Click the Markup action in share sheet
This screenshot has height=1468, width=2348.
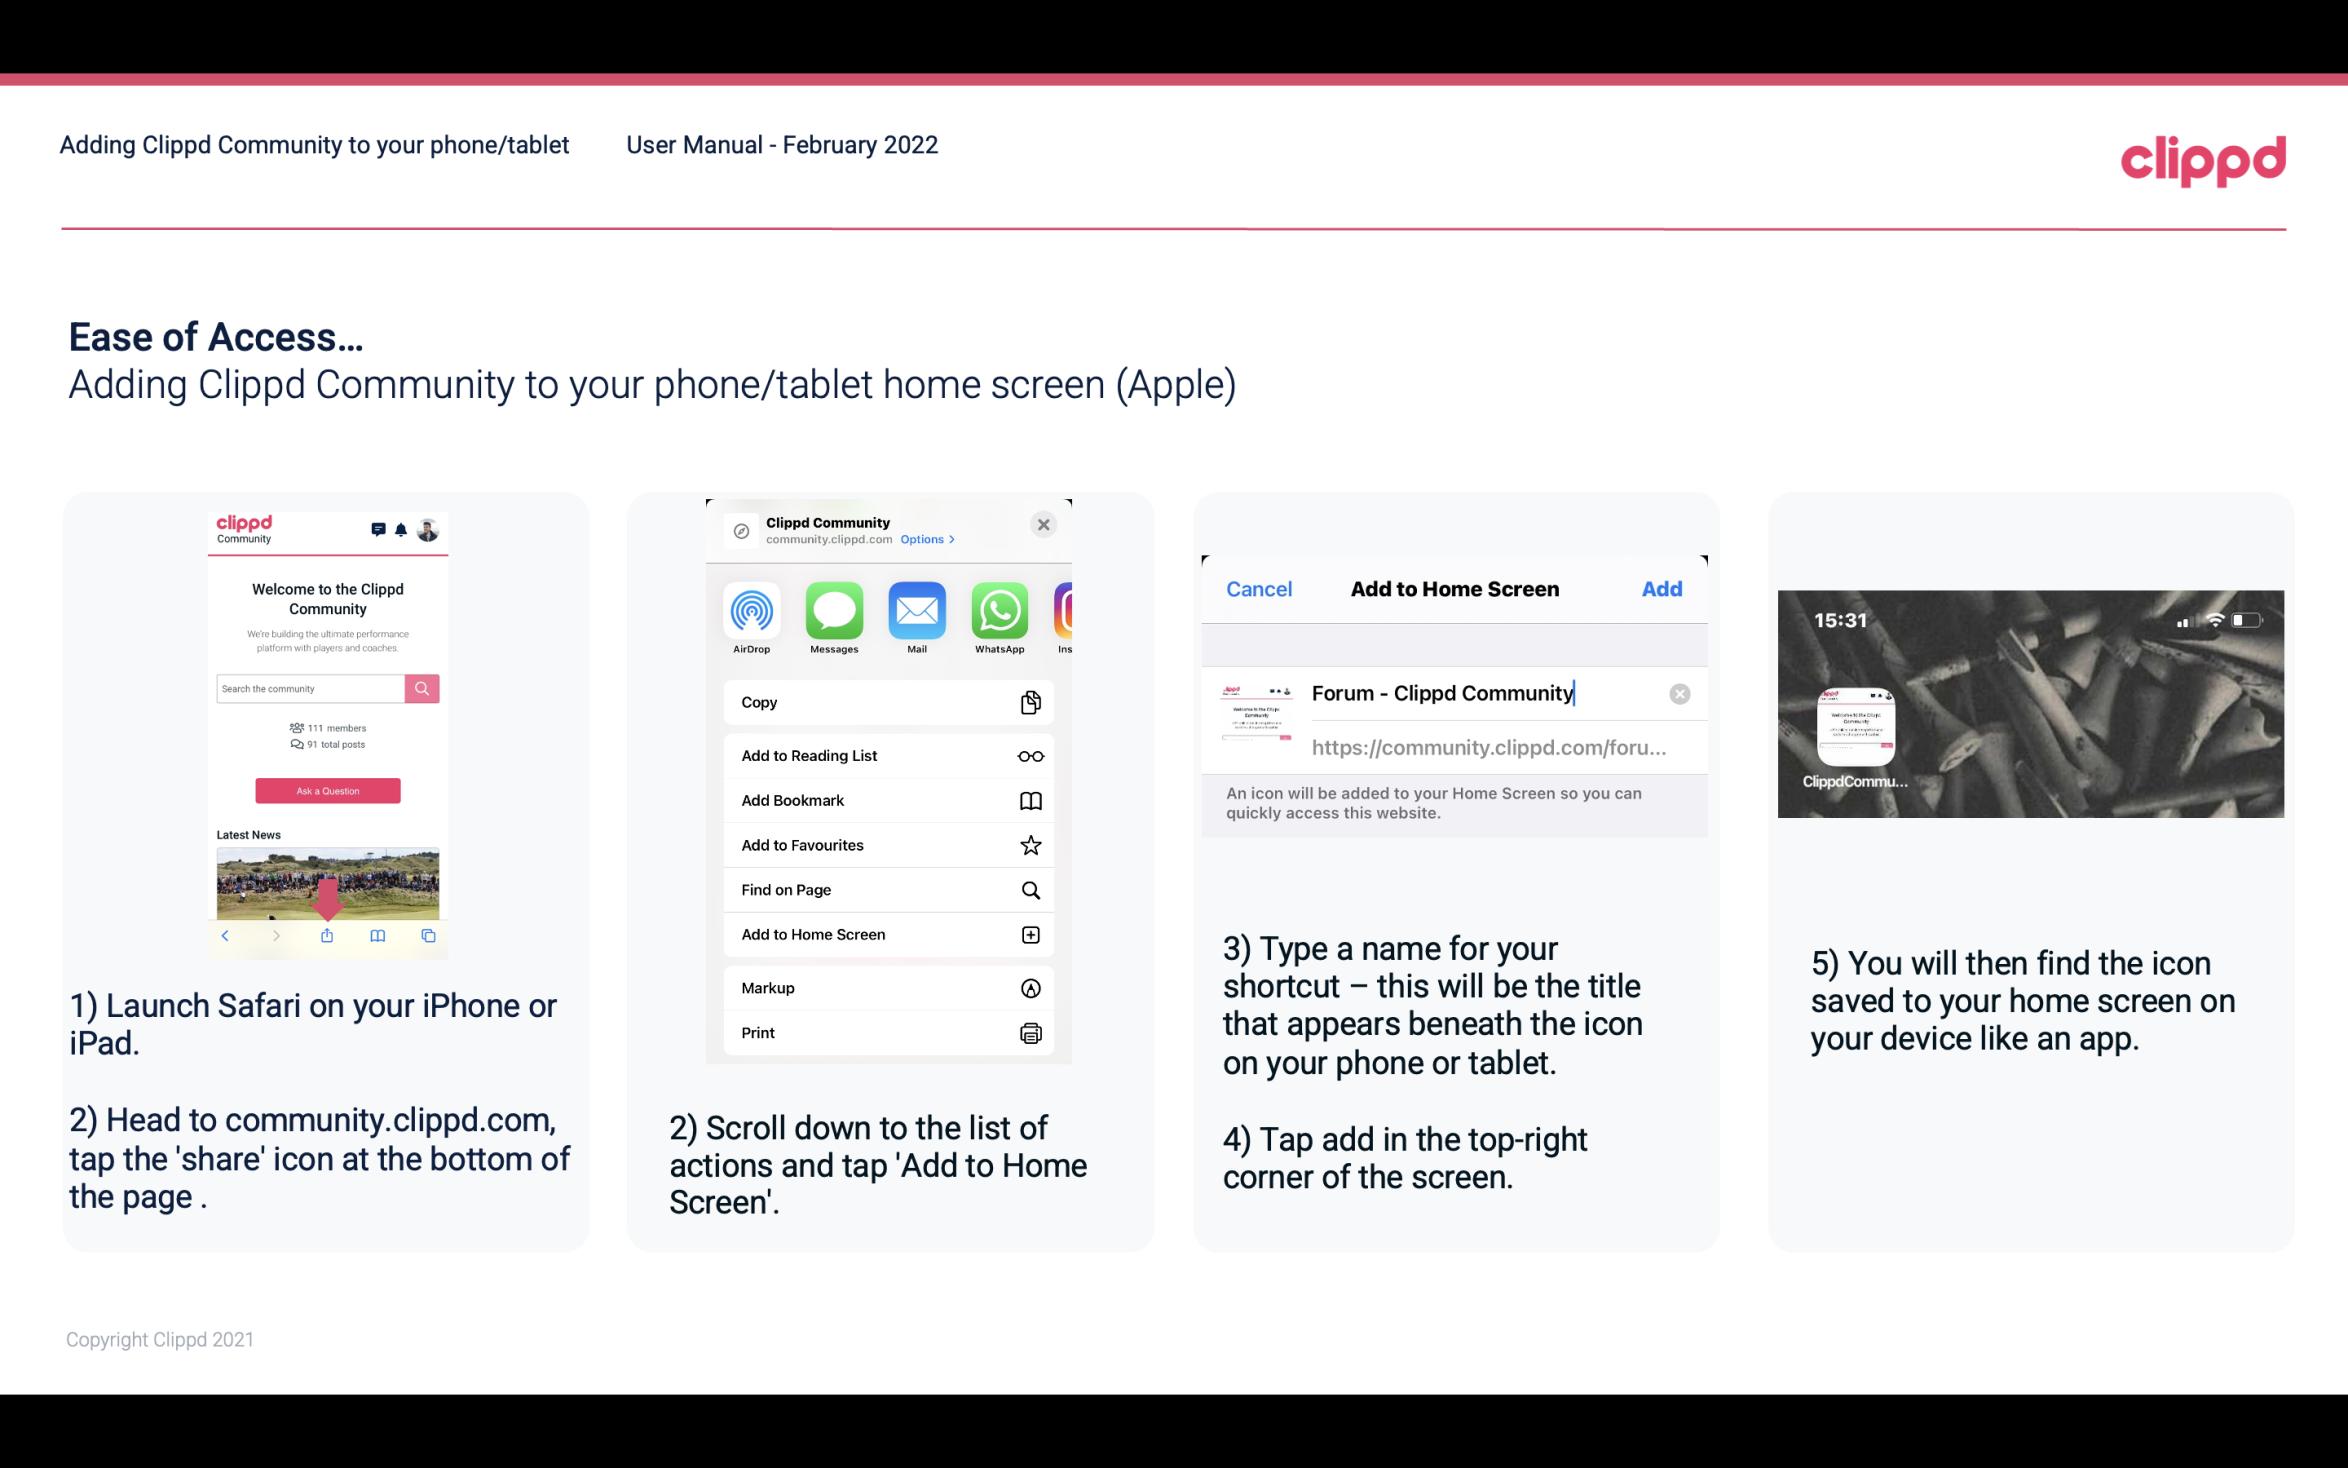pyautogui.click(x=886, y=988)
